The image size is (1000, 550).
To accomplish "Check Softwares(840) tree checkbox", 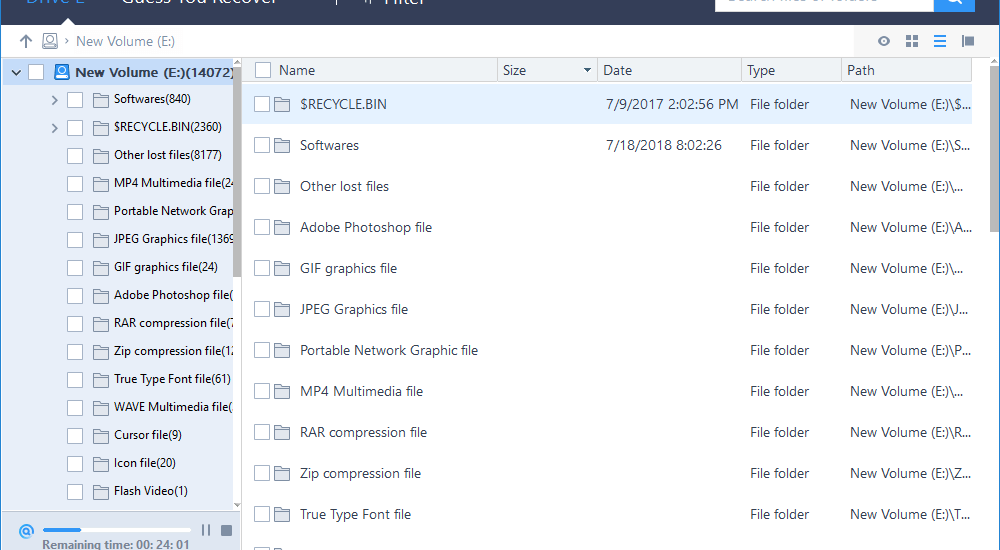I will (75, 100).
